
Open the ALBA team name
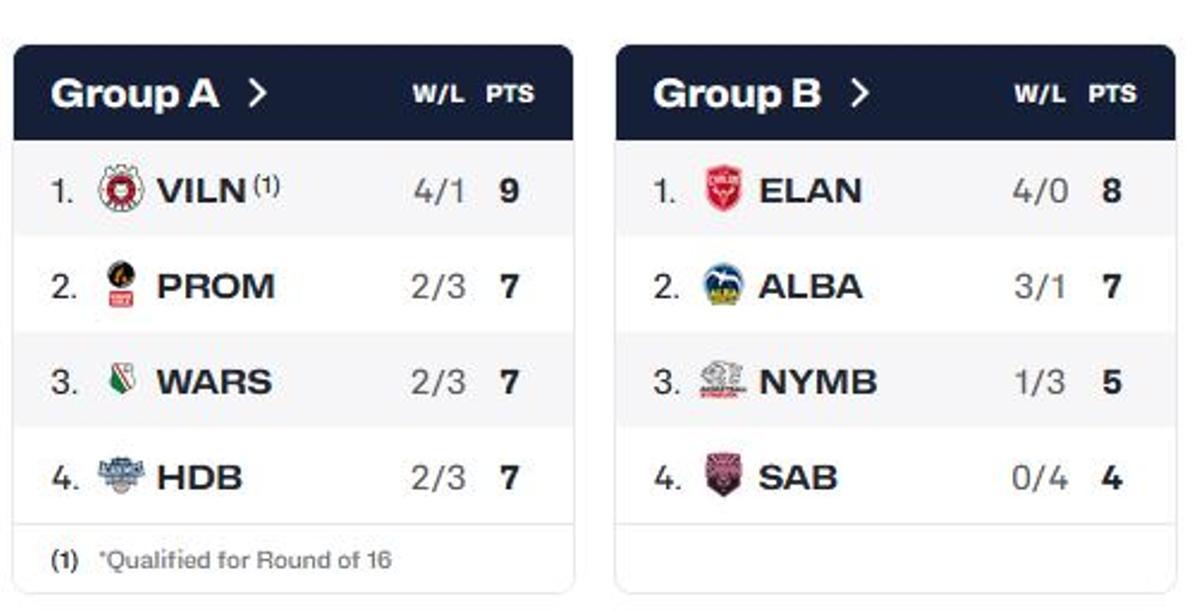810,286
